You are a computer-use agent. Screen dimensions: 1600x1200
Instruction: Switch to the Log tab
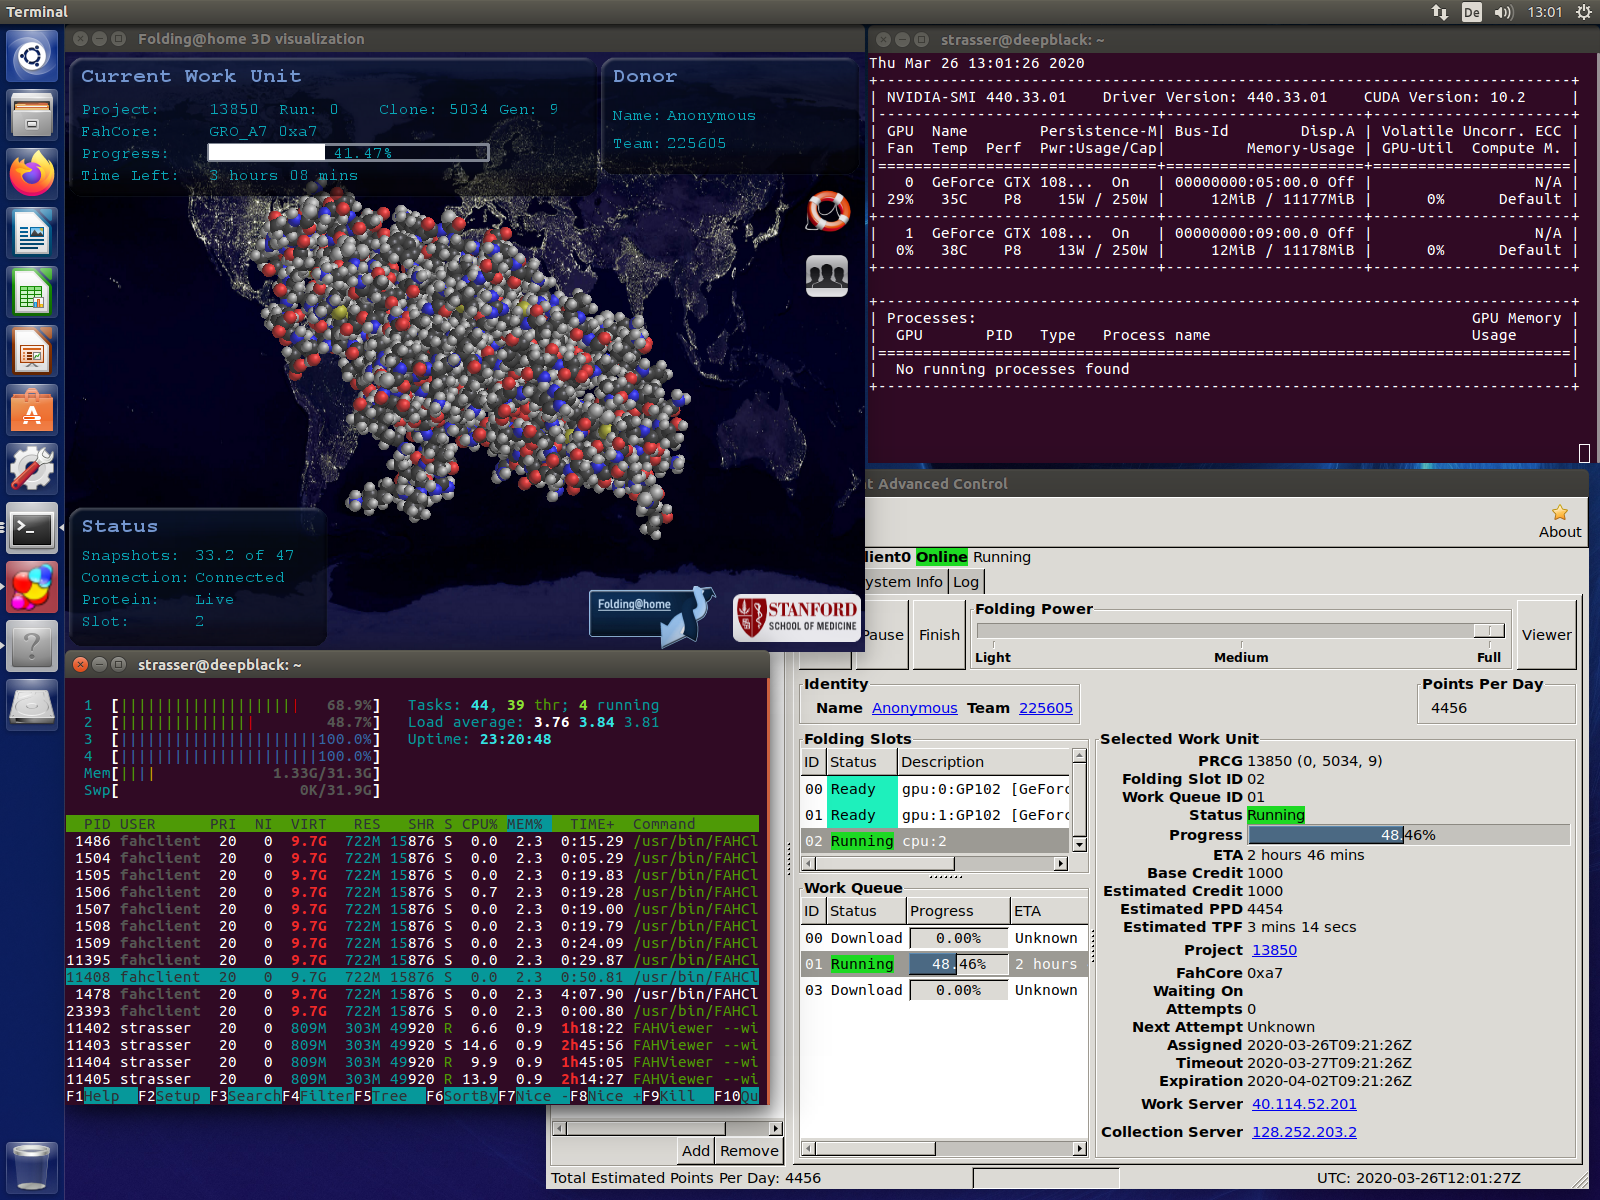pyautogui.click(x=966, y=582)
